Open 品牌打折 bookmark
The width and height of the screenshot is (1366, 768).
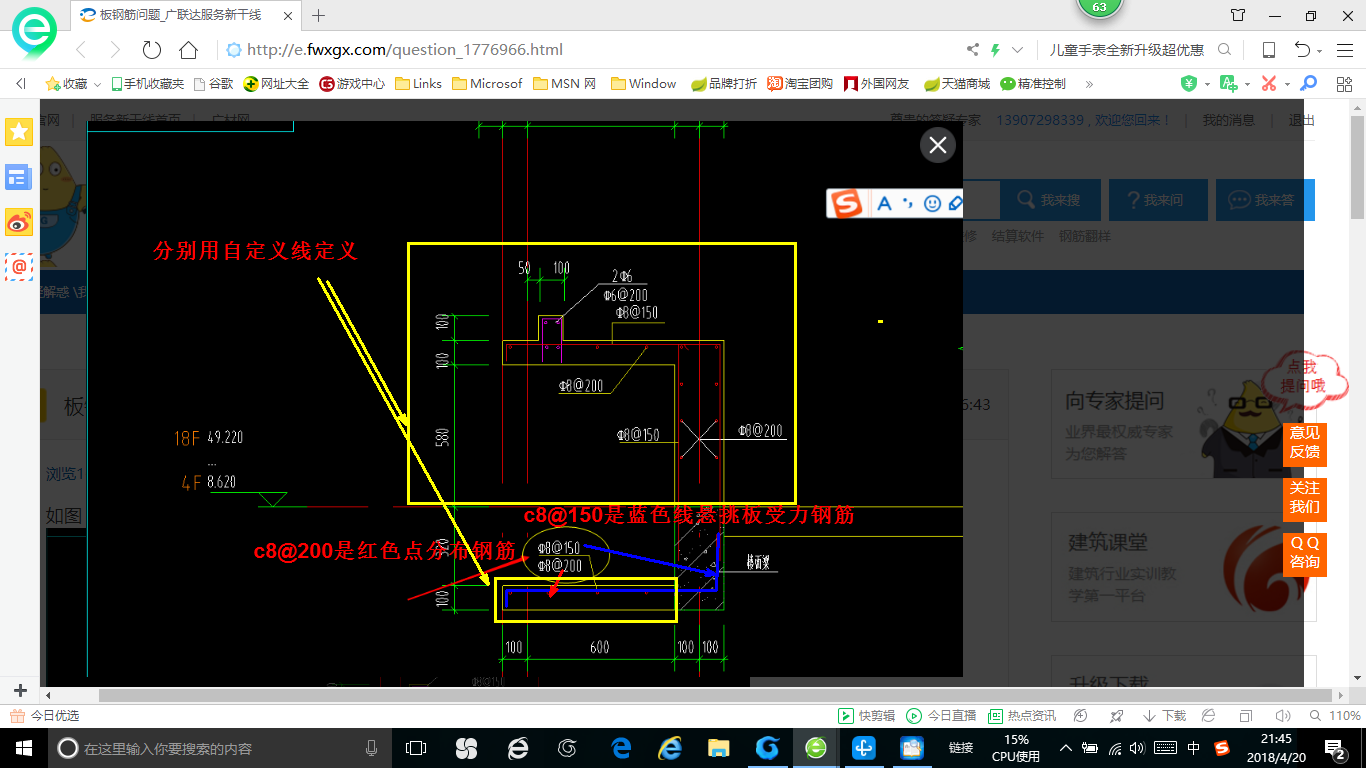click(x=724, y=84)
